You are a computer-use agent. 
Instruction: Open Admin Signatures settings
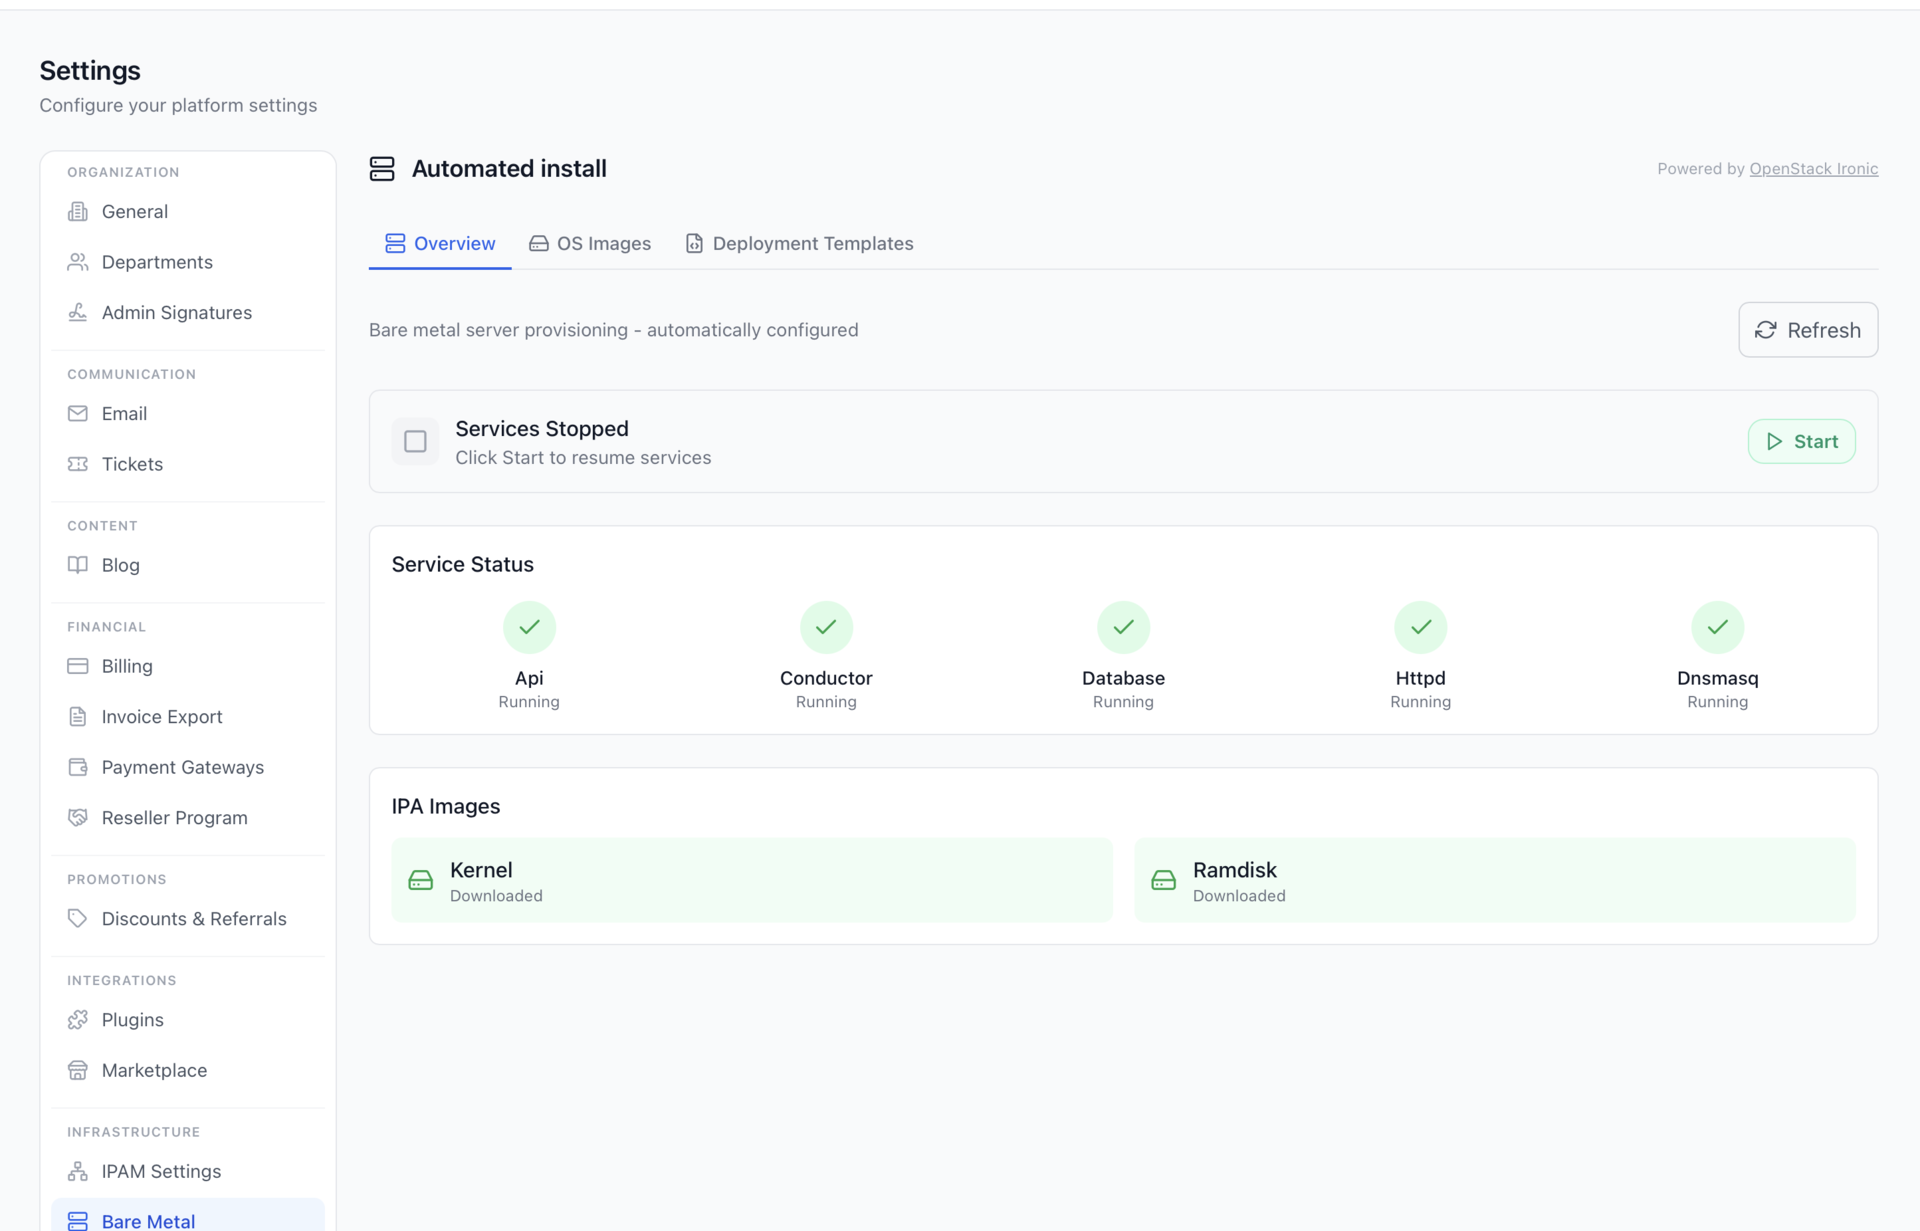click(188, 312)
